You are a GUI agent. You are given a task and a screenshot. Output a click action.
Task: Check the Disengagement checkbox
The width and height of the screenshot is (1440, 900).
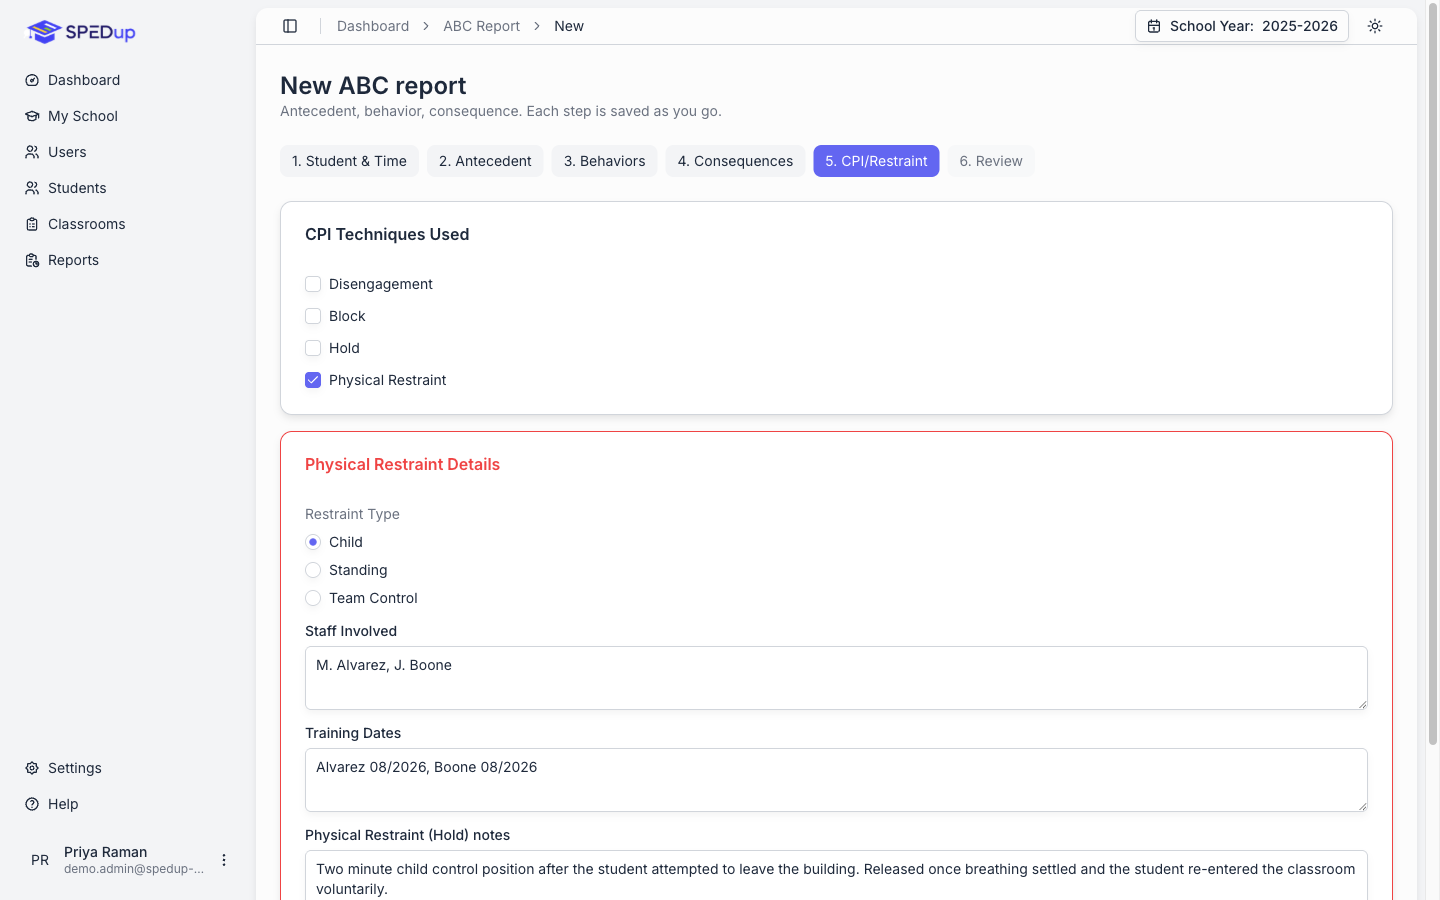tap(313, 284)
